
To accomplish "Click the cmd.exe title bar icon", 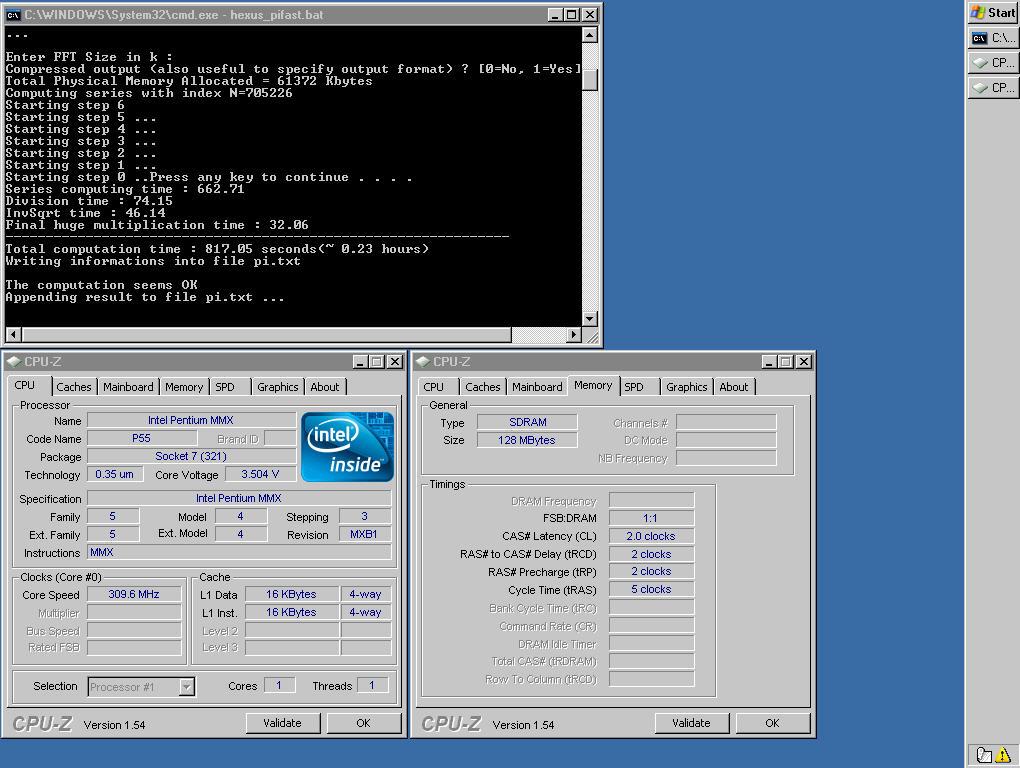I will click(13, 15).
